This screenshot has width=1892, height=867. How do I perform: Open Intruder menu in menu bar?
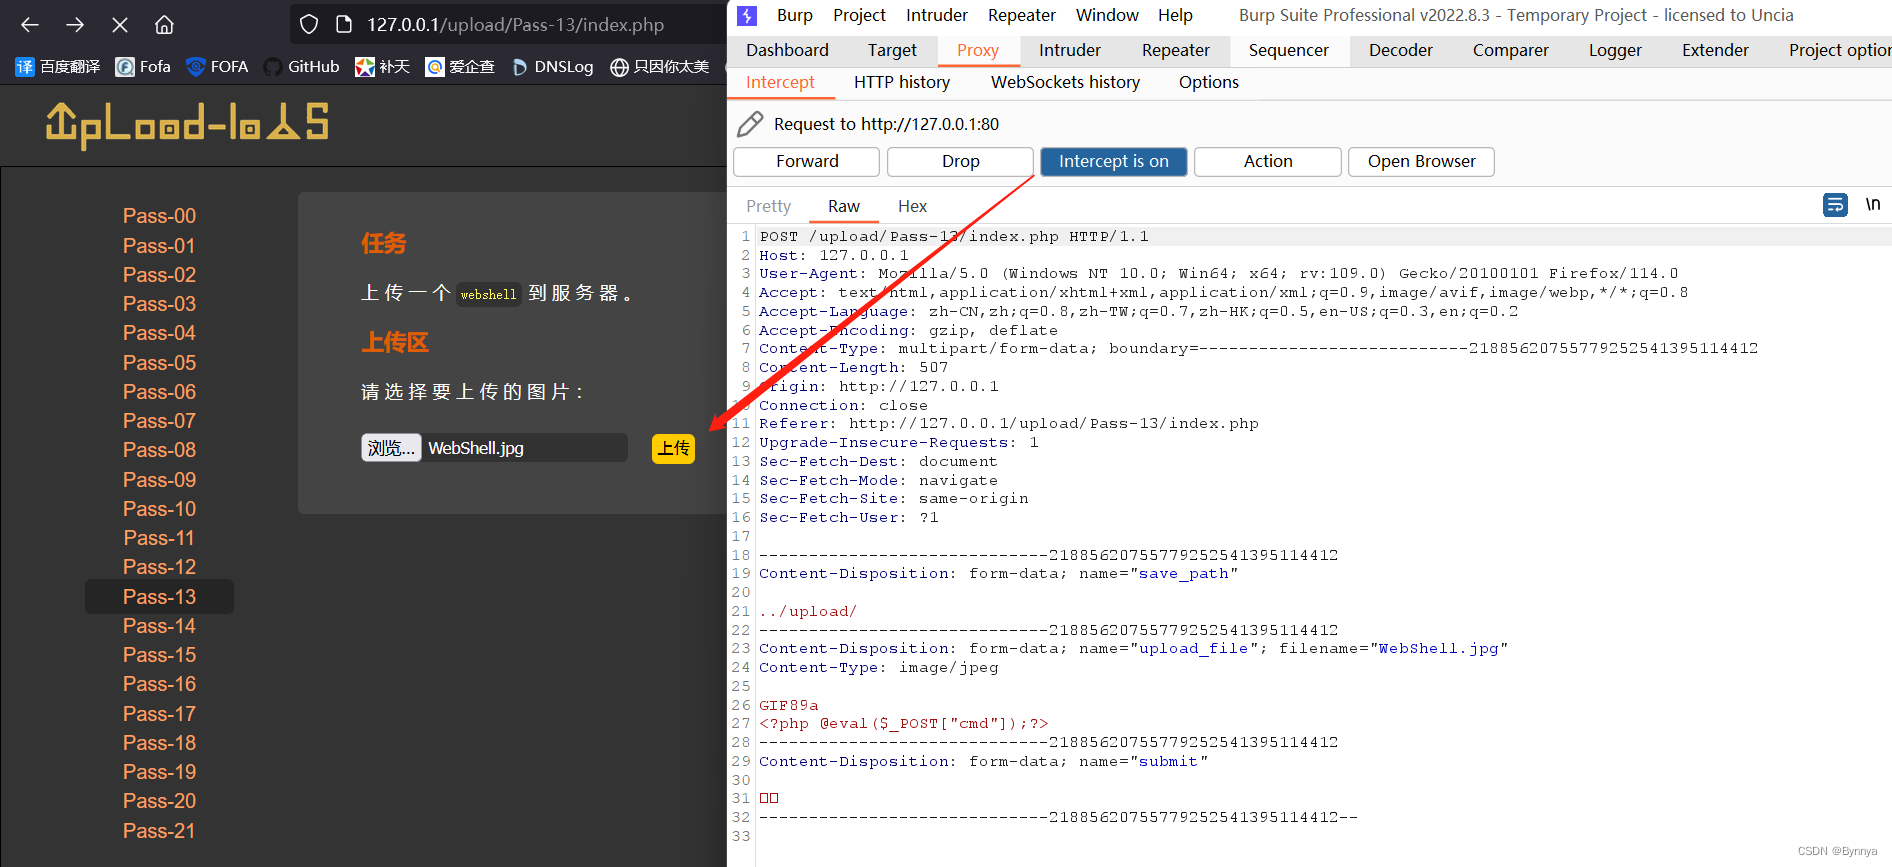pos(937,15)
